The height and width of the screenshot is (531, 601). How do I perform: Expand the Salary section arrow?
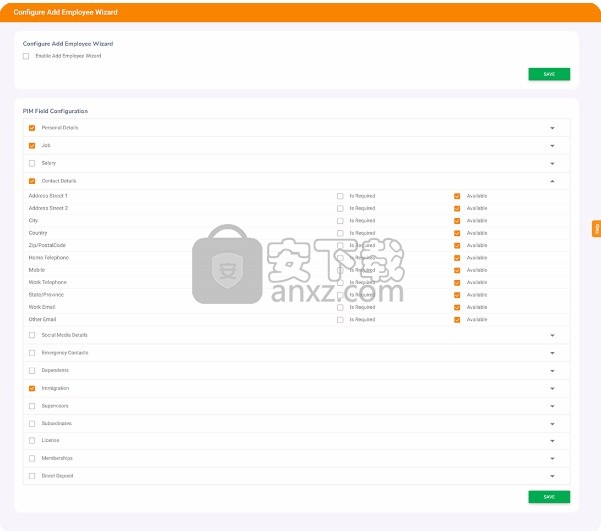(x=552, y=164)
